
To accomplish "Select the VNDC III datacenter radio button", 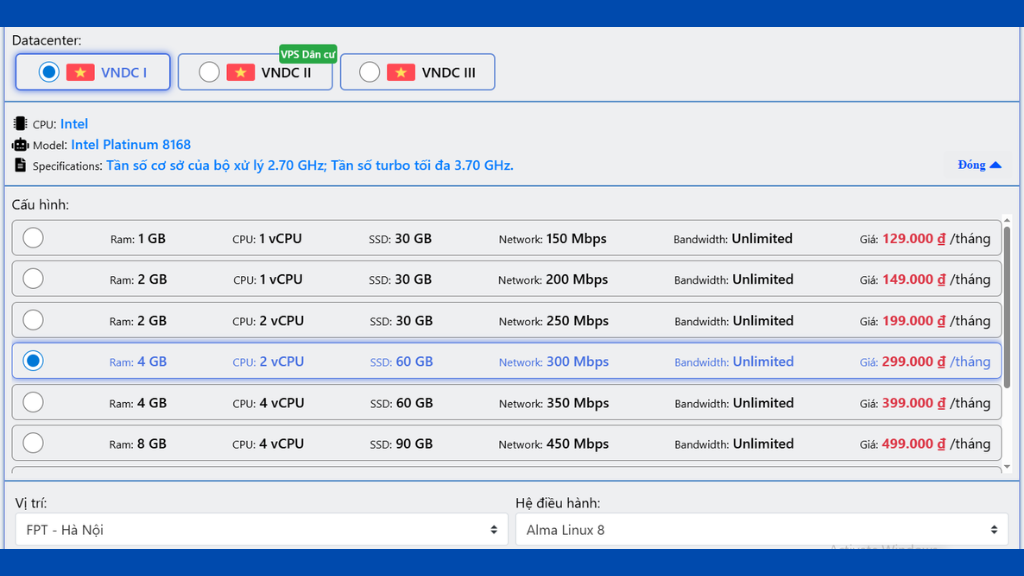I will coord(370,72).
